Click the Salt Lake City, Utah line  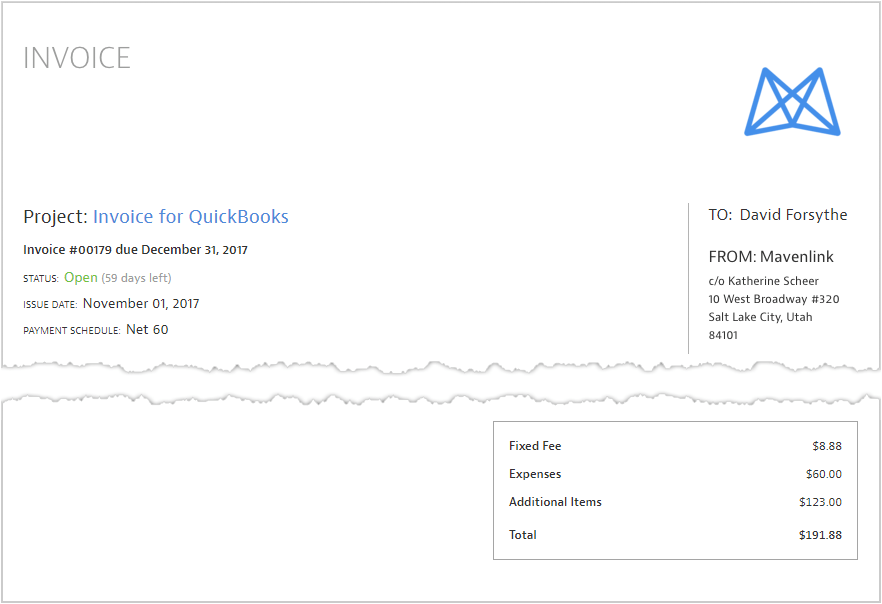tap(760, 317)
